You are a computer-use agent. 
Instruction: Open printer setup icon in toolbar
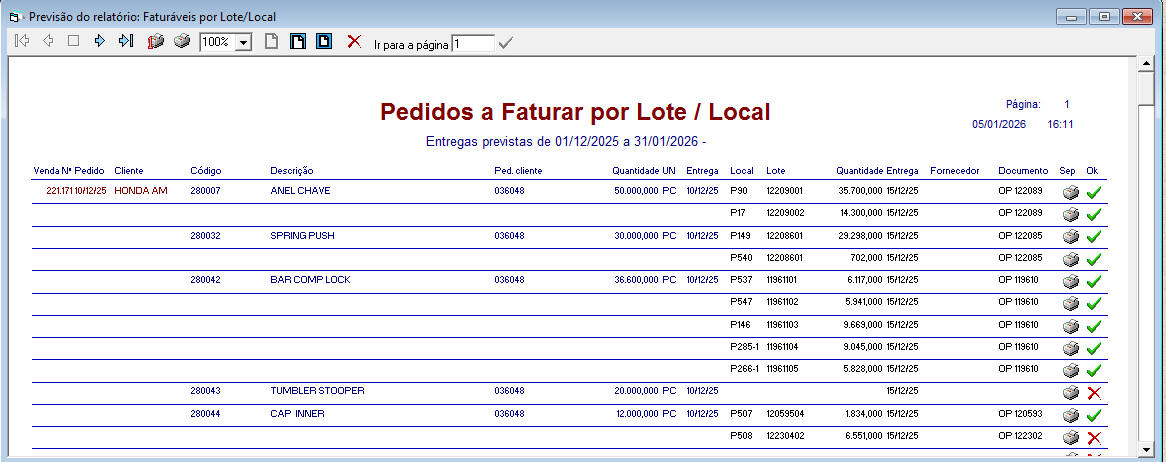click(x=155, y=42)
